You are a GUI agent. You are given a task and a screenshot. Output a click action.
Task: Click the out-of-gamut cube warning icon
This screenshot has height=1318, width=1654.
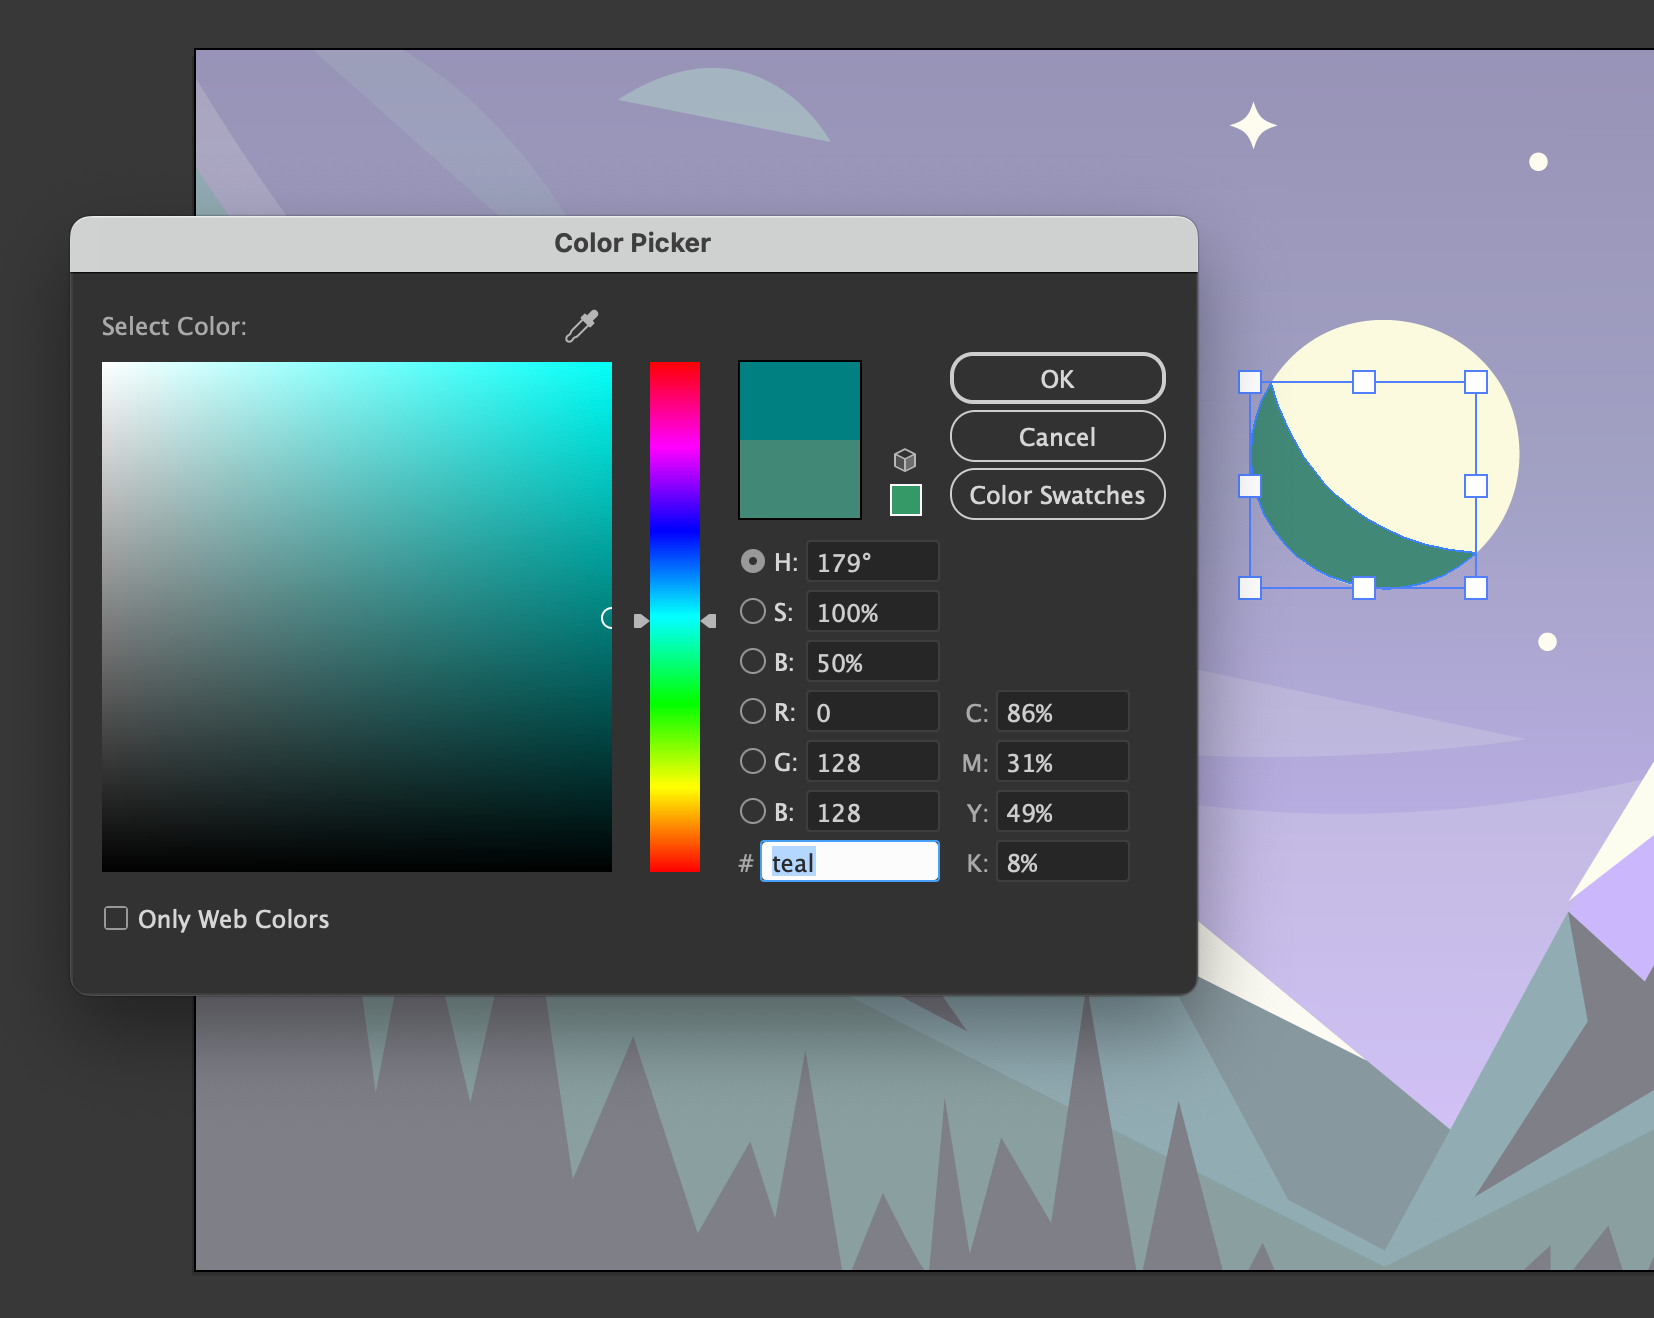[905, 460]
